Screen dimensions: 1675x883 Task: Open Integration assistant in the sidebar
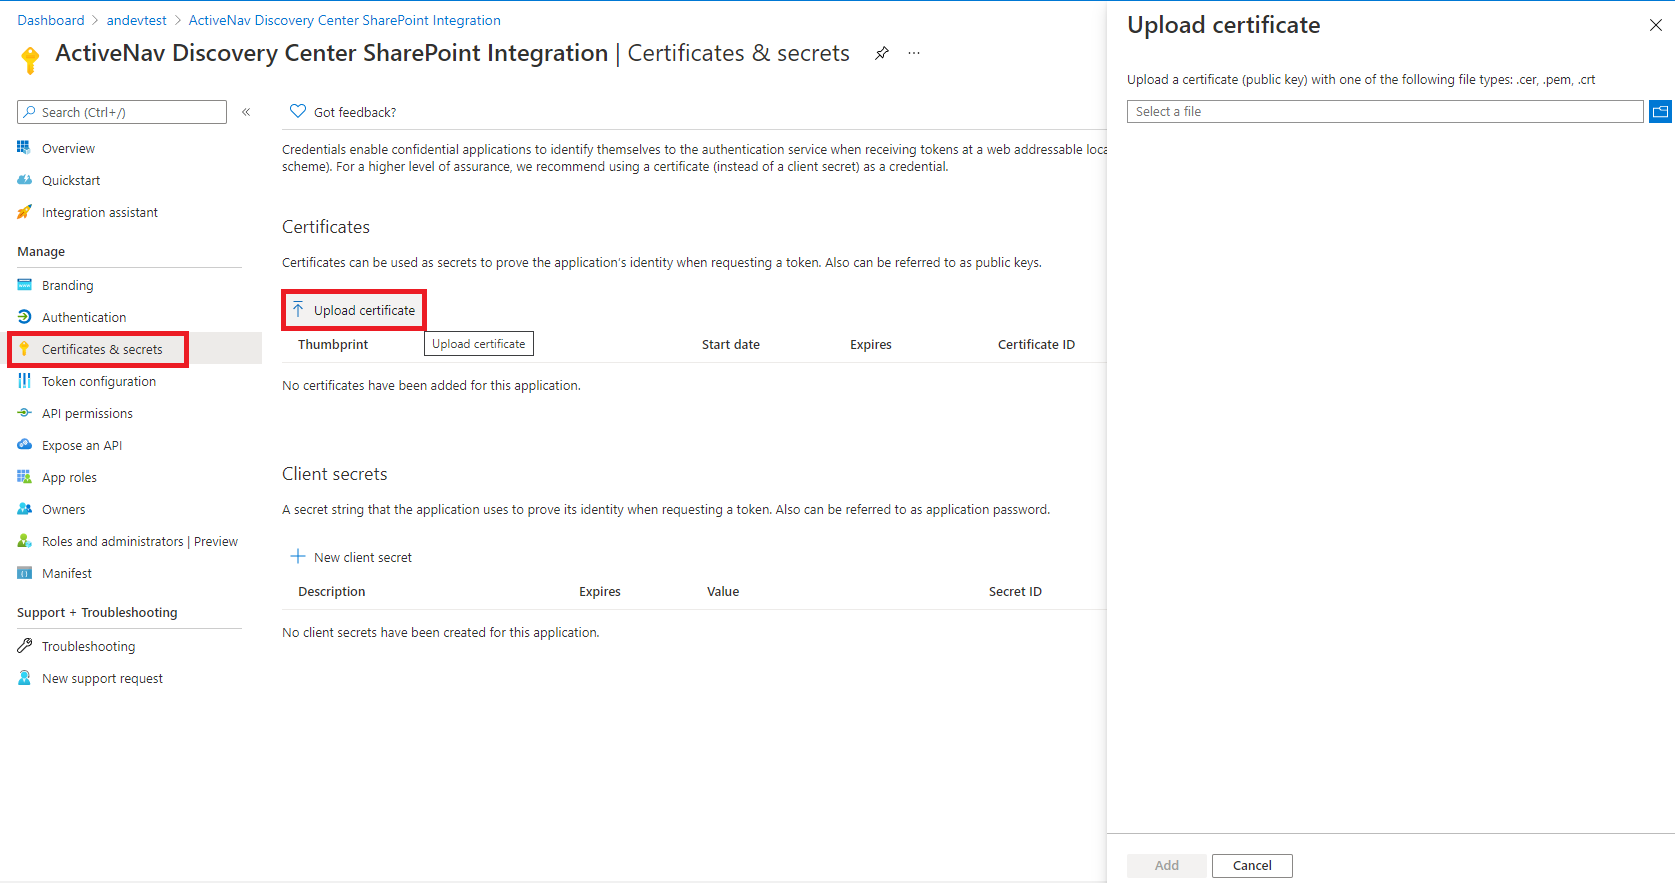point(100,212)
